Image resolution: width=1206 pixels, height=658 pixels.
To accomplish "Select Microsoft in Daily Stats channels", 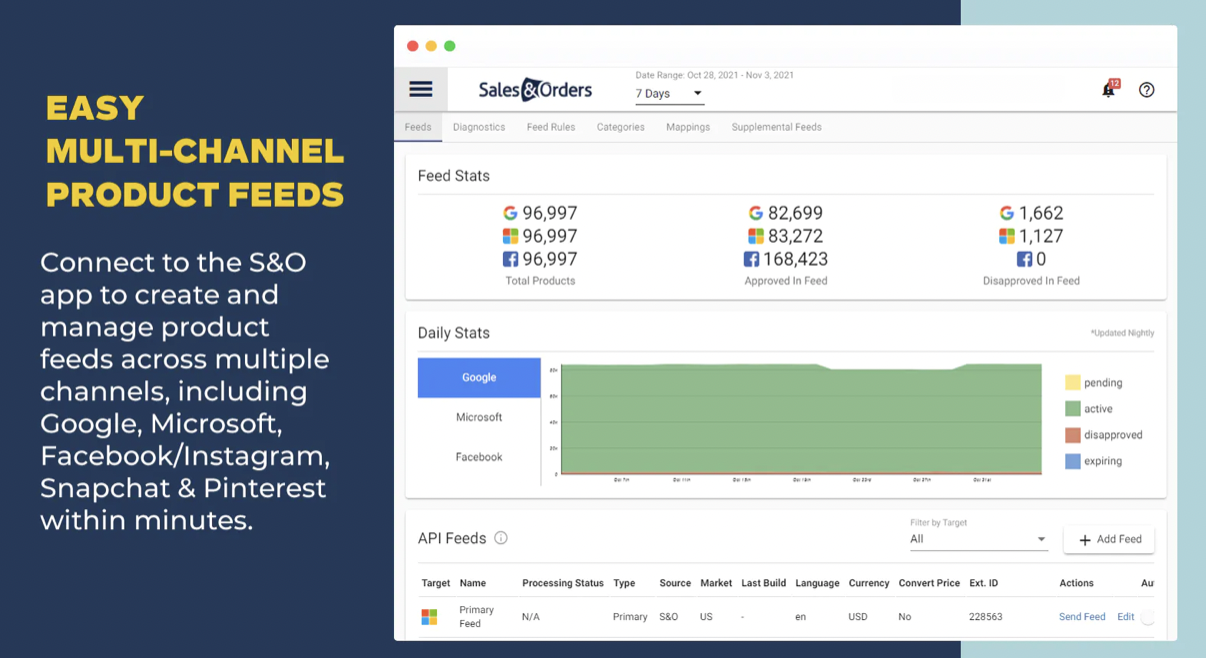I will pos(479,417).
